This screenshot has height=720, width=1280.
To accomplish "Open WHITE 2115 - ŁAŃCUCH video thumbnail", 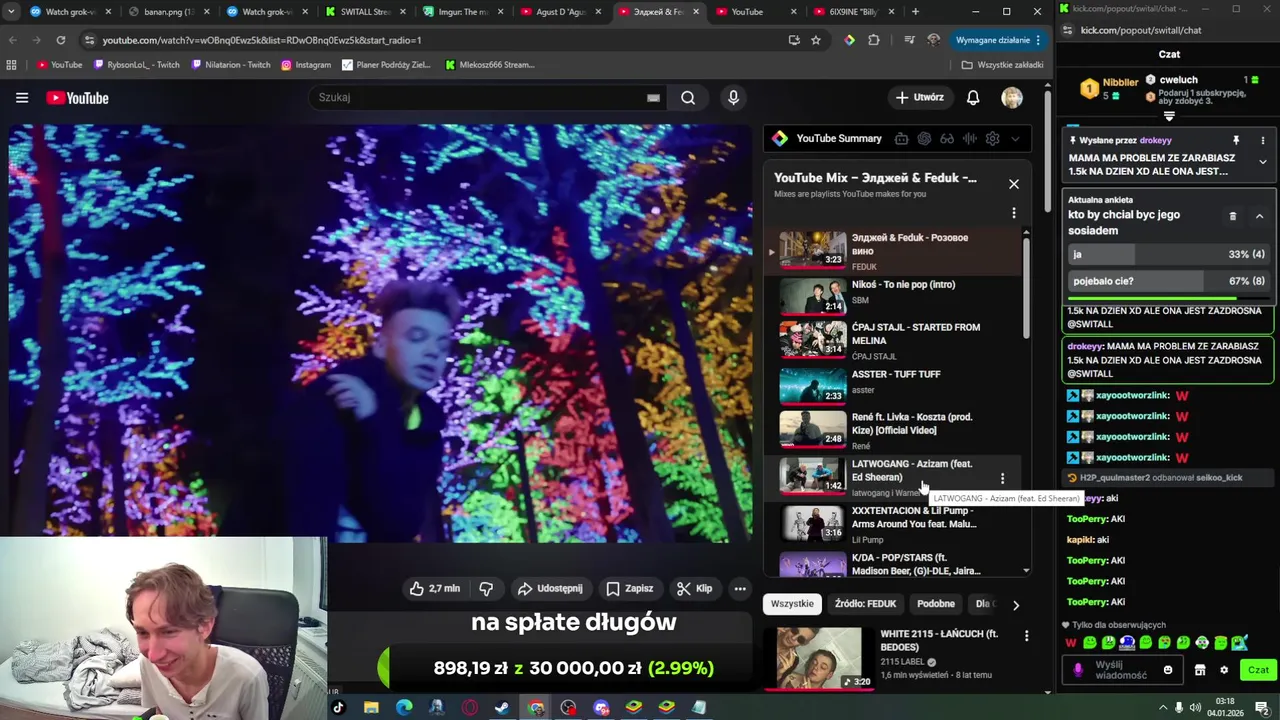I will click(x=818, y=658).
